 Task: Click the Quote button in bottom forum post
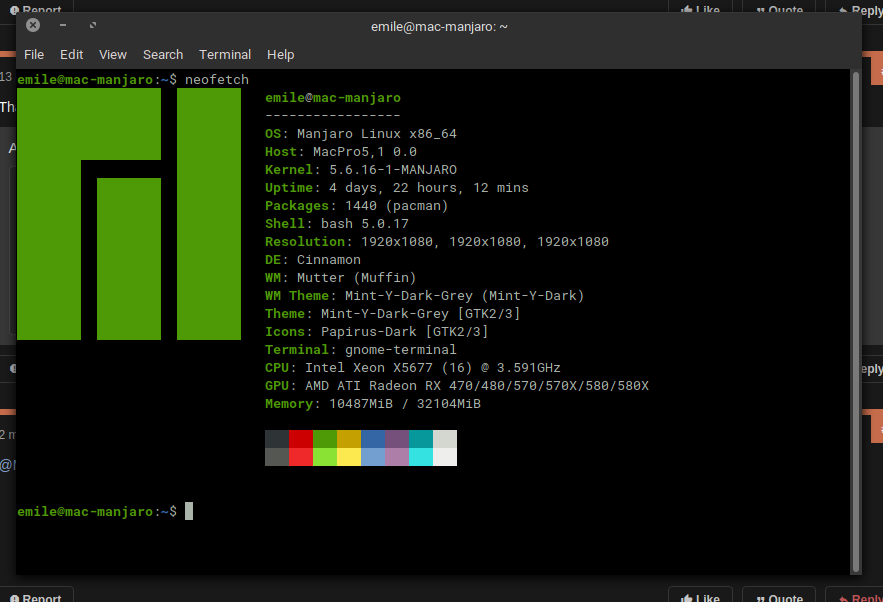[x=779, y=596]
